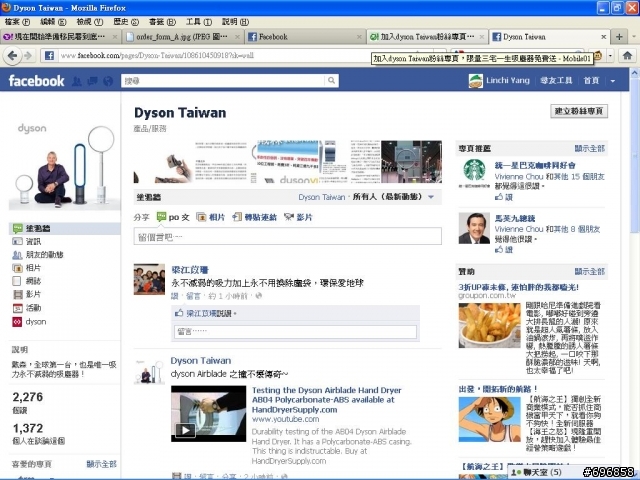Switch to the 加入dyson Taiwan粉絲專頁 tab
Viewport: 640px width, 480px height.
[426, 37]
